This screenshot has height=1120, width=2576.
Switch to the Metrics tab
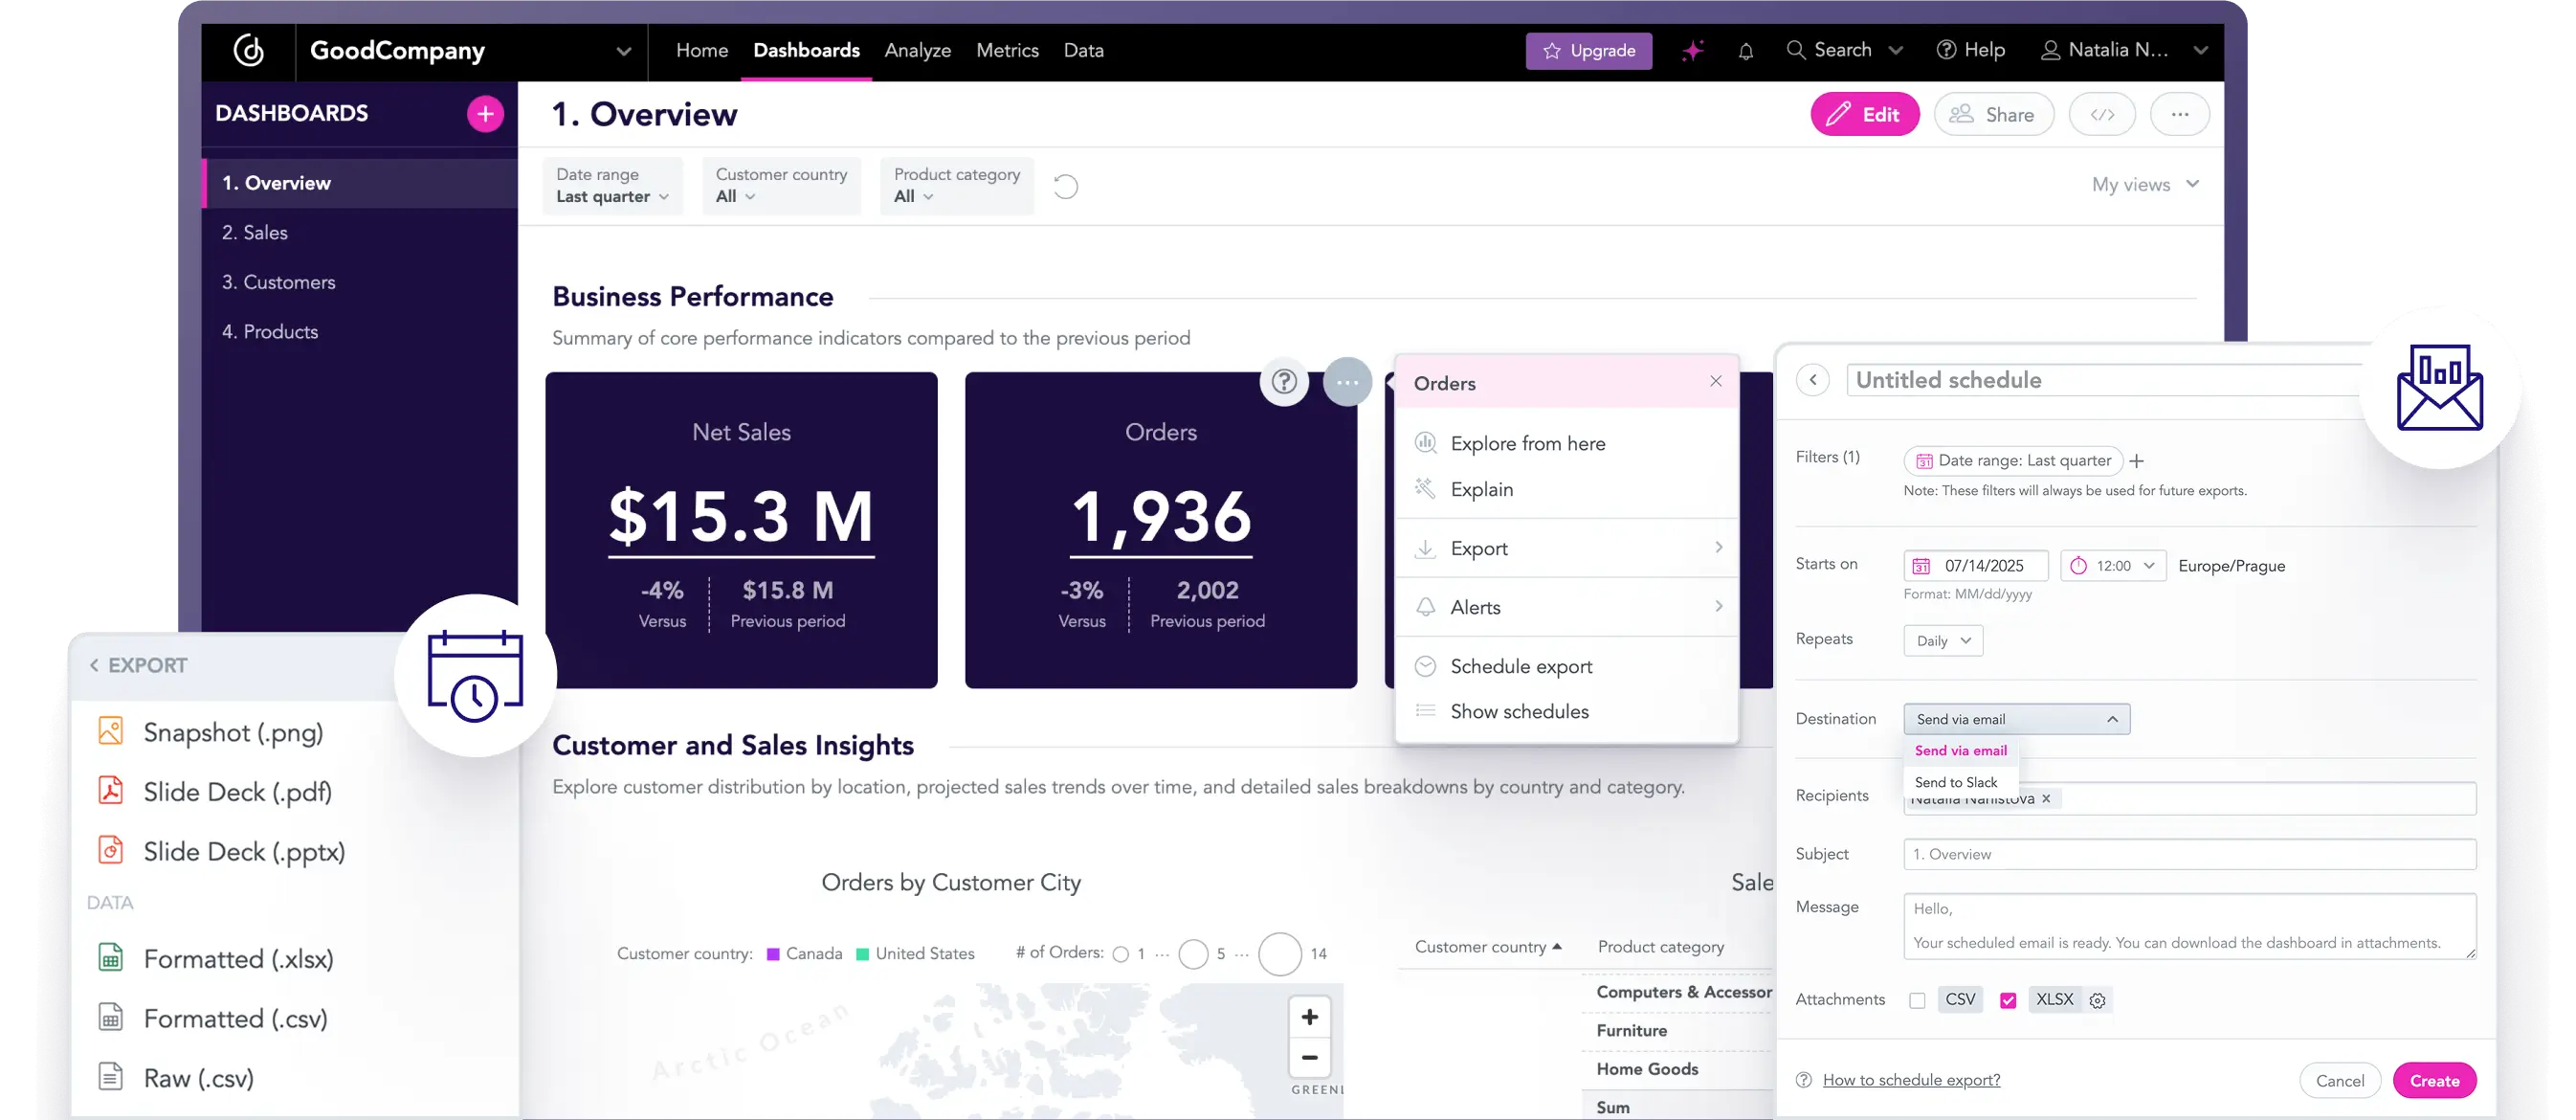click(x=1007, y=50)
